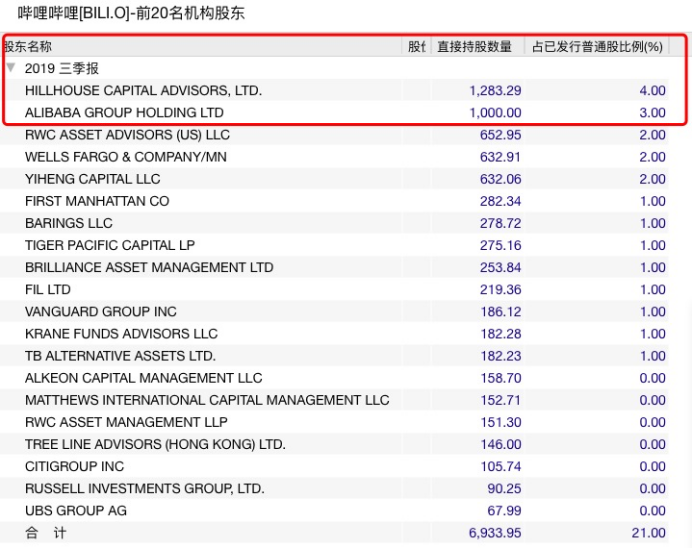The height and width of the screenshot is (549, 692).
Task: Click the 652.95 holding value
Action: [500, 135]
